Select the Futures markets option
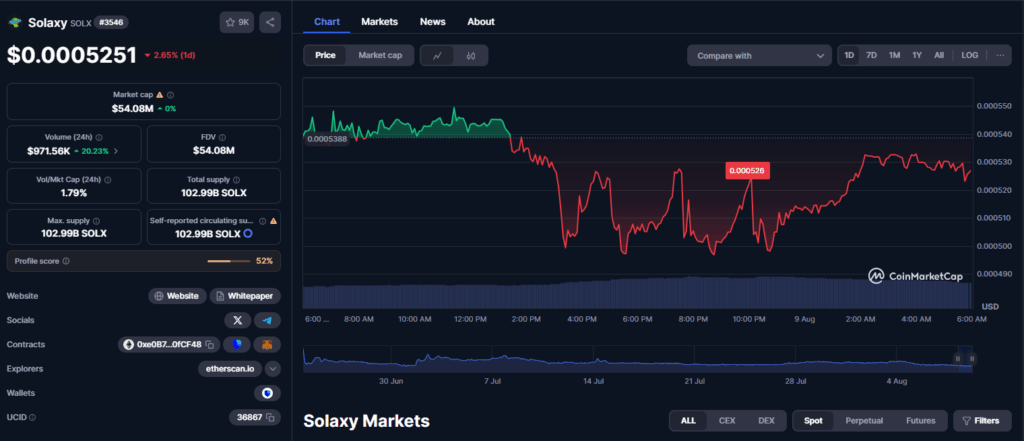 [920, 421]
